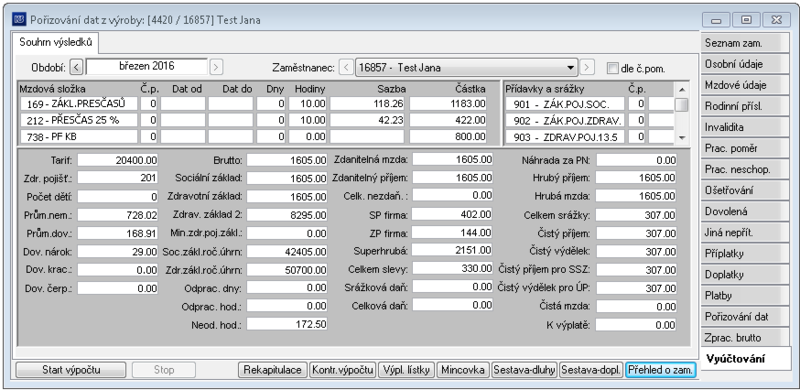Screen dimensions: 800x390
Task: Click the Soc.zákl.roč.úhrn field 42405.00
Action: (x=287, y=252)
